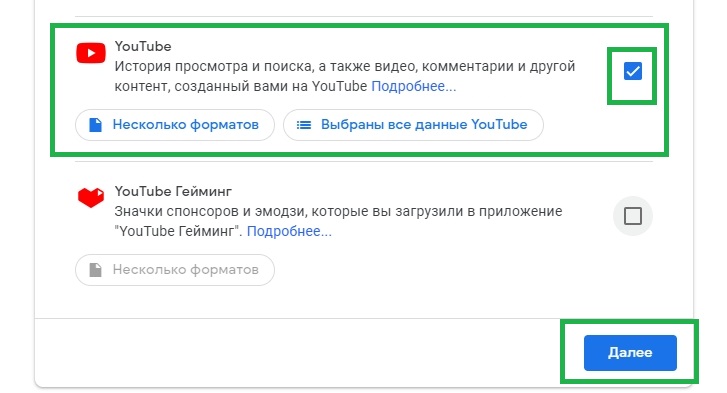The height and width of the screenshot is (393, 727).
Task: Click the list icon beside Выбраны все данные YouTube
Action: 304,125
